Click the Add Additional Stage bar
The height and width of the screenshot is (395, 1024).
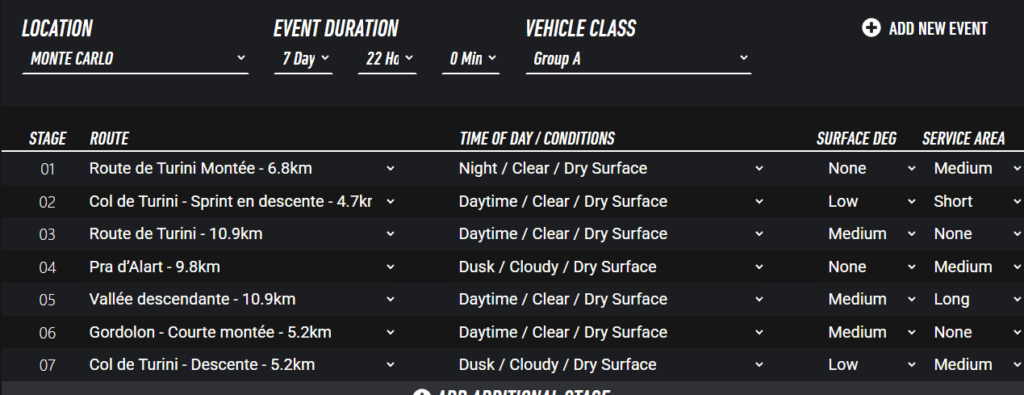coord(512,390)
